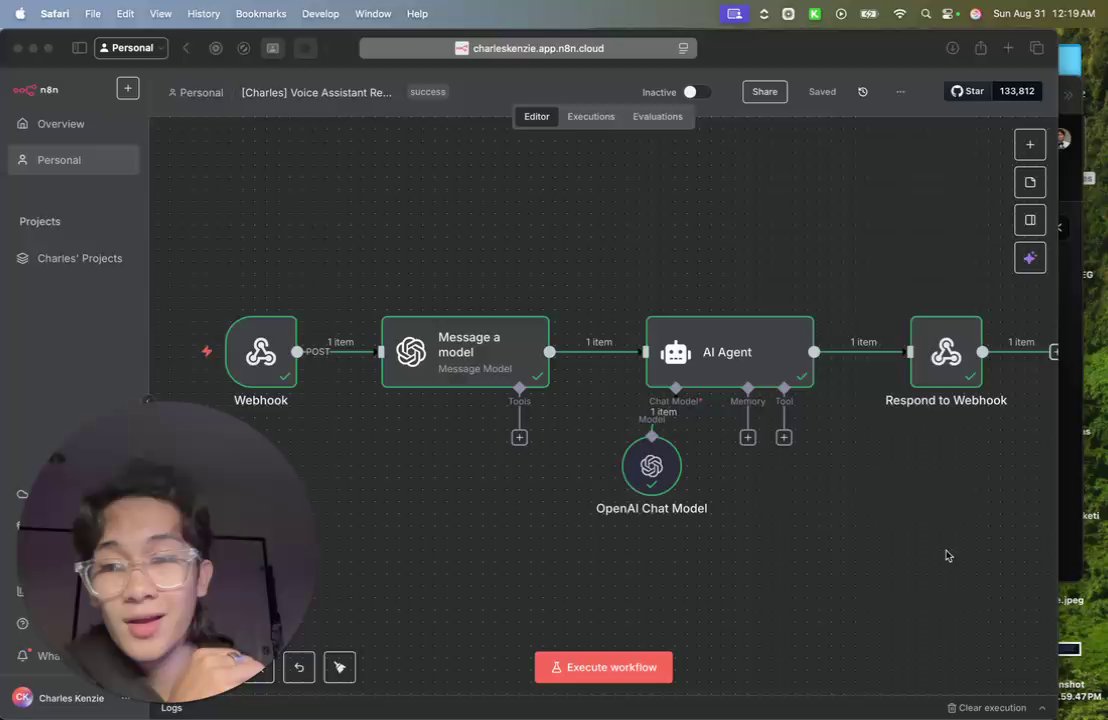The width and height of the screenshot is (1108, 720).
Task: Open the History menu
Action: coord(204,13)
